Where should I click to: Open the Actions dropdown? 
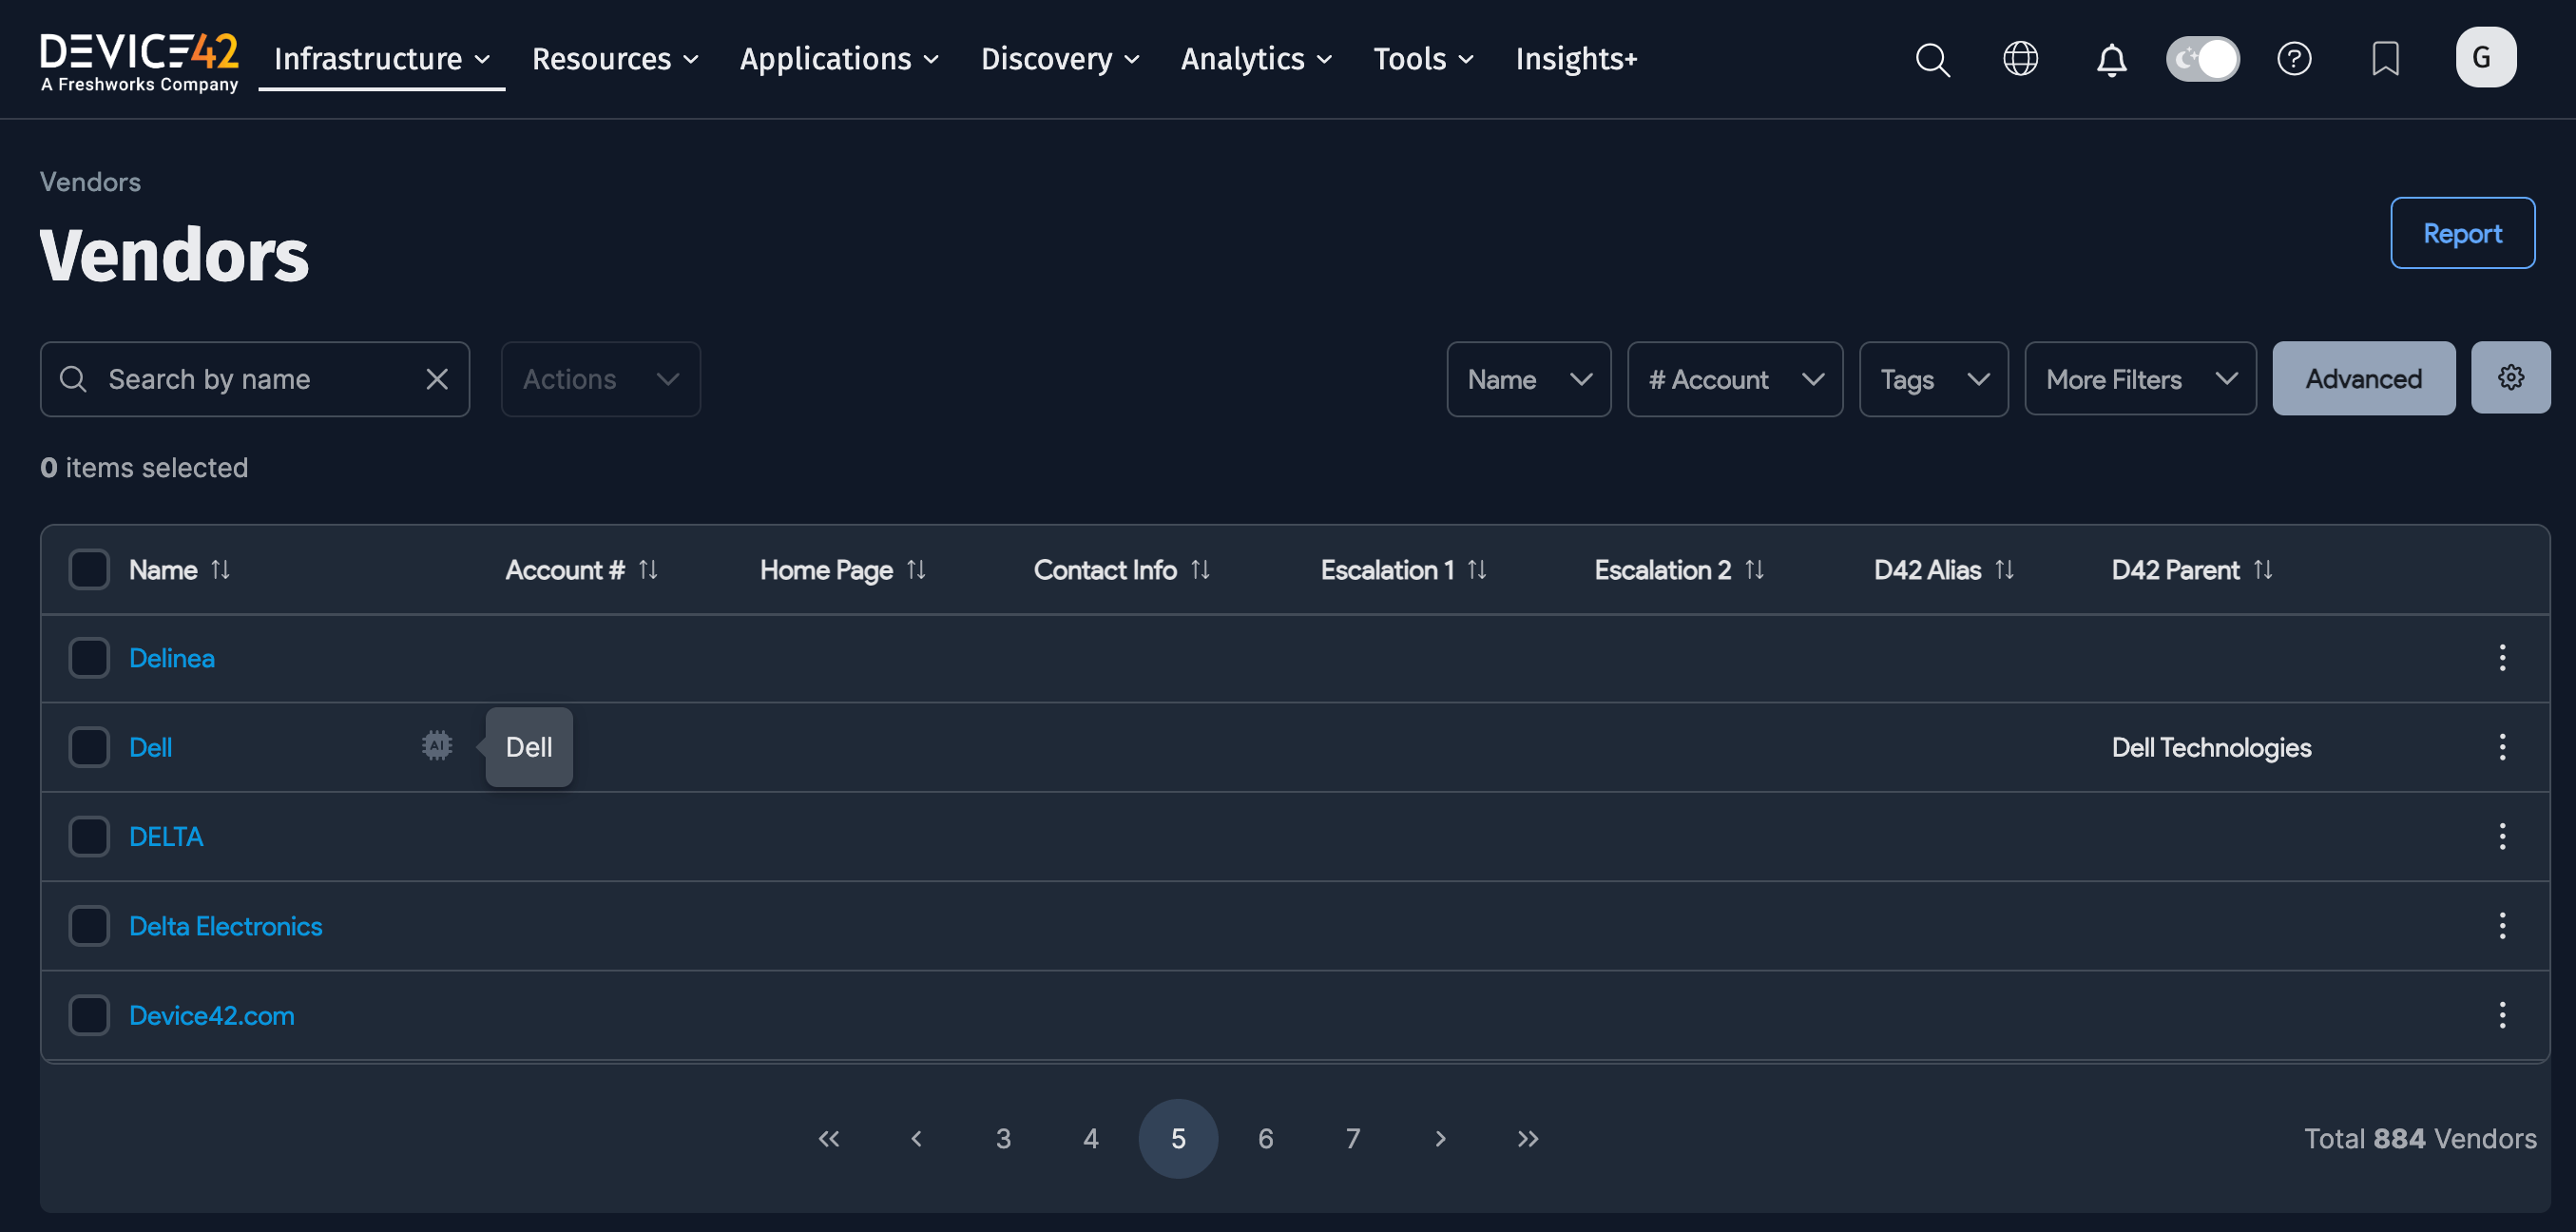pyautogui.click(x=600, y=379)
